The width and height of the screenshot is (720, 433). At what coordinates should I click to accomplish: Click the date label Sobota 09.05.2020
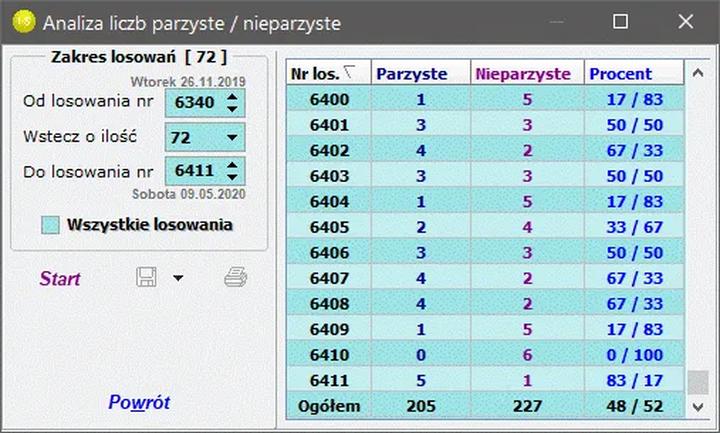189,194
